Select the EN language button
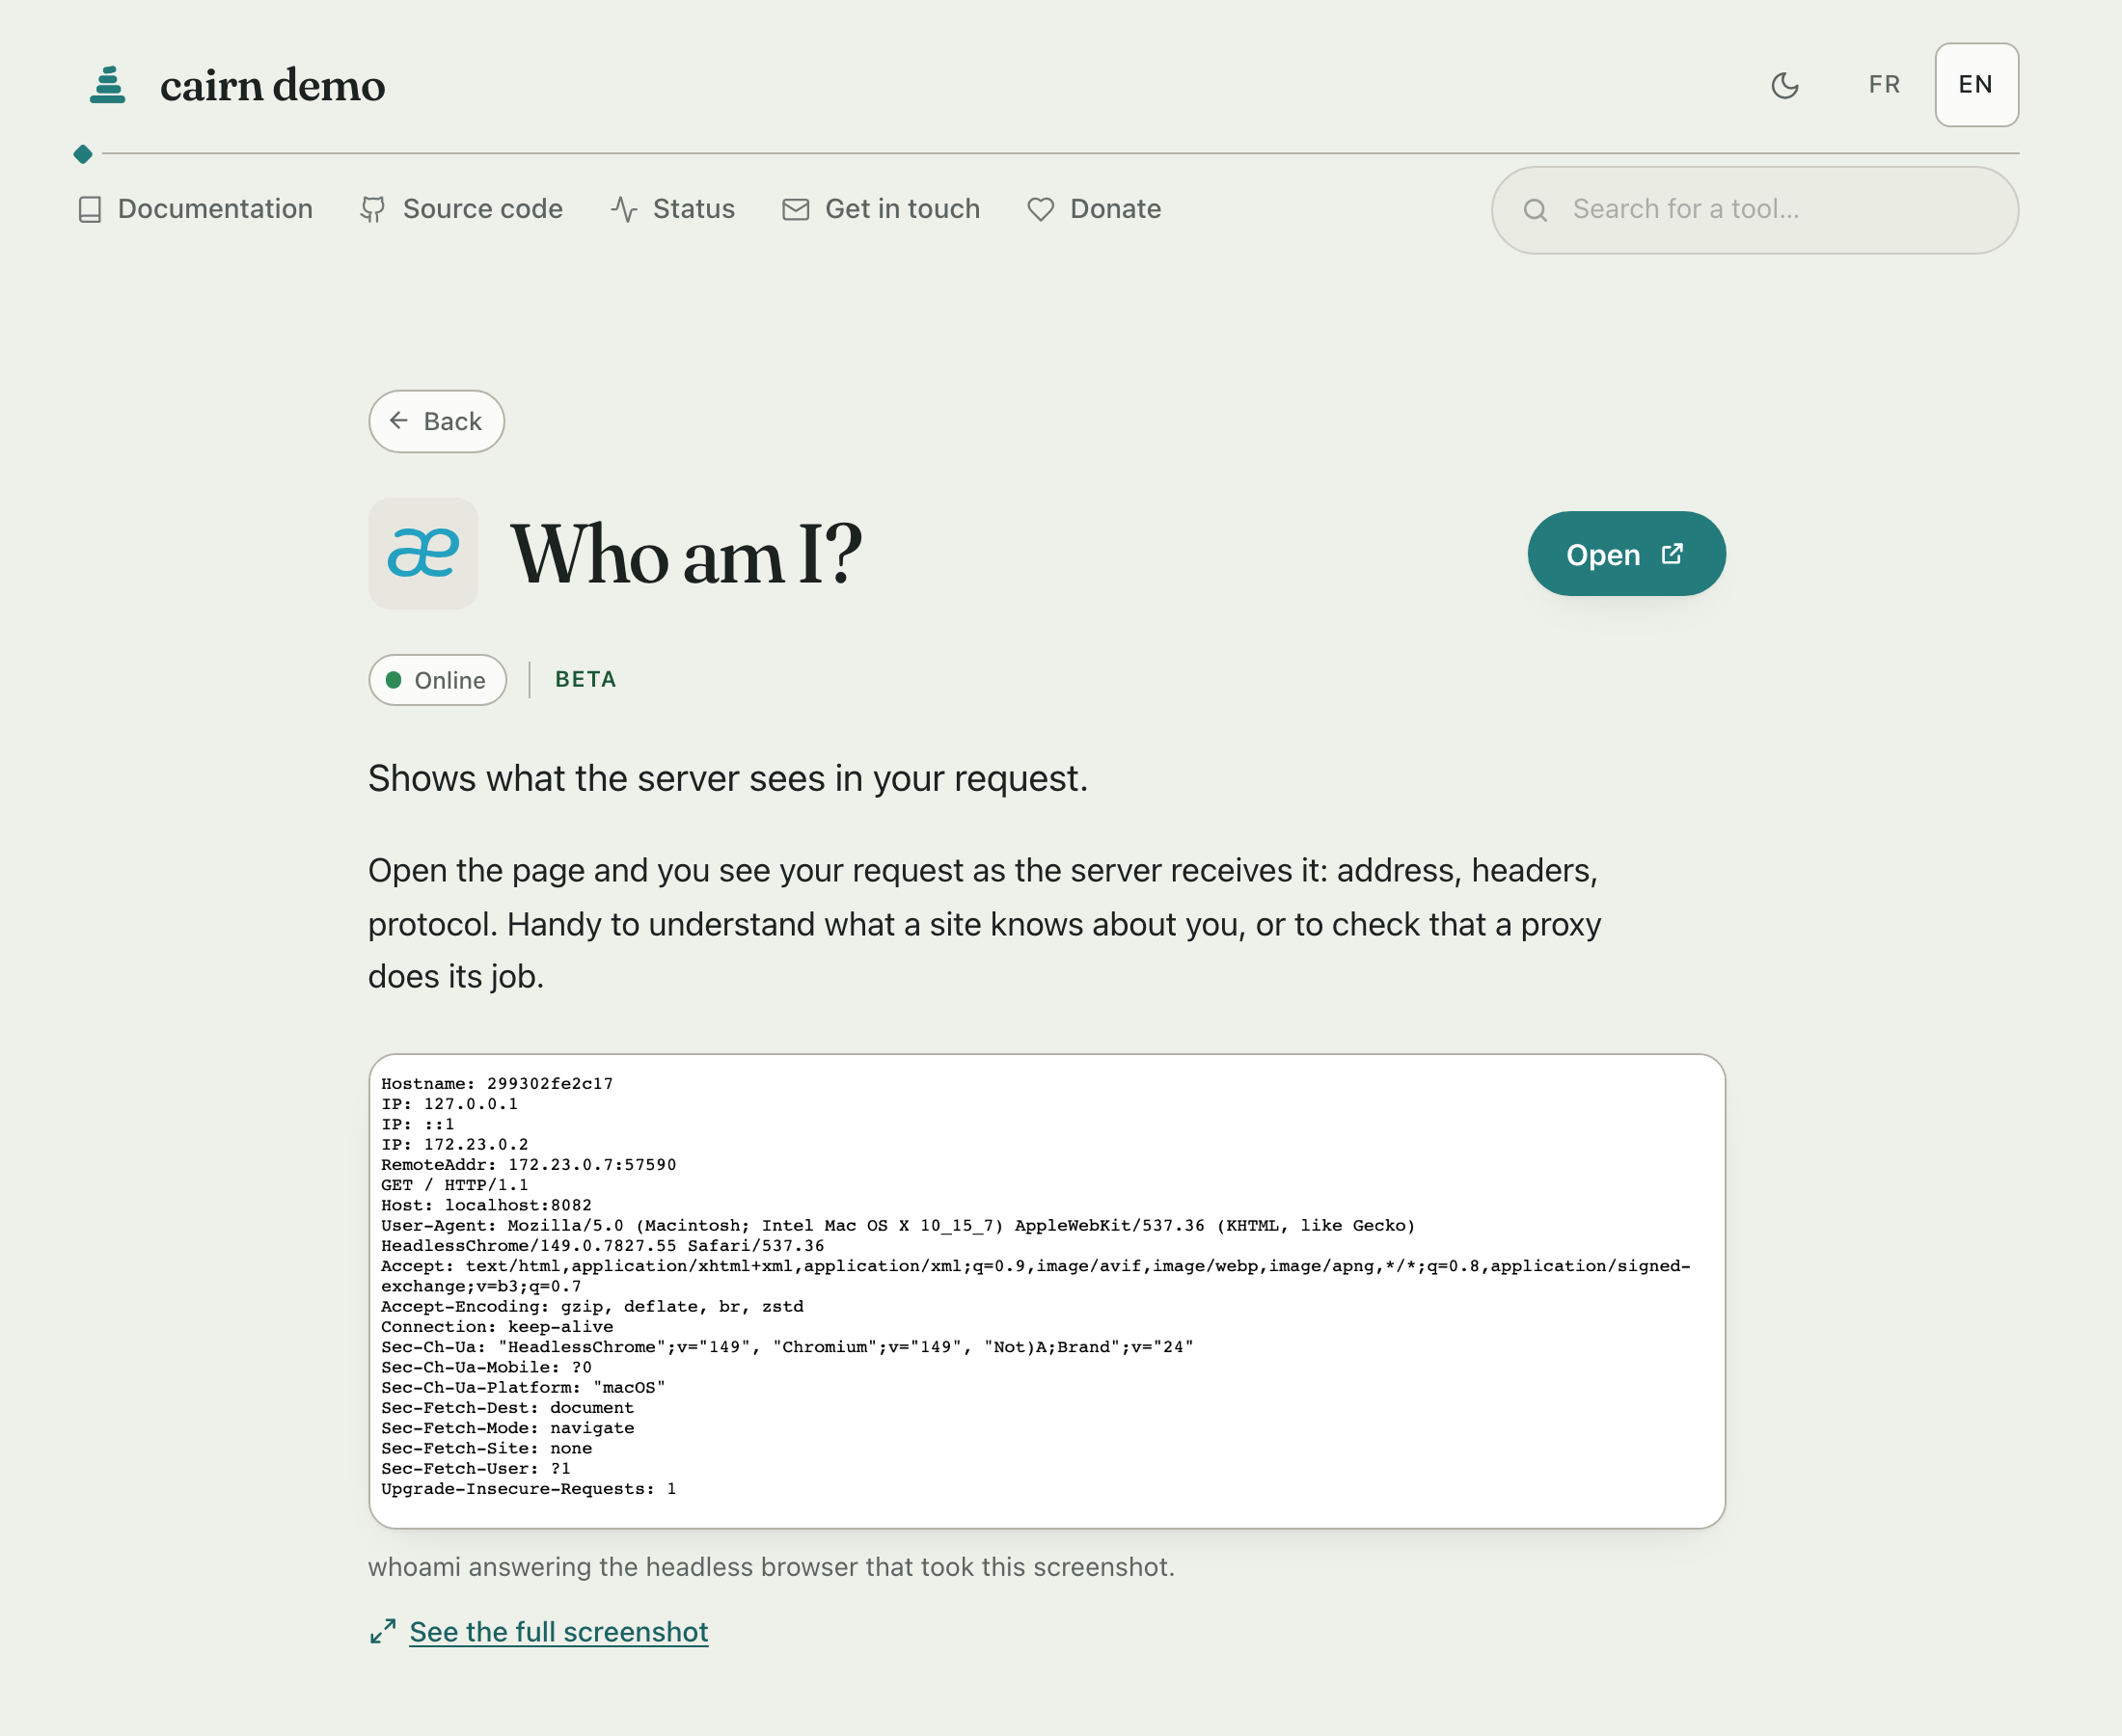The height and width of the screenshot is (1736, 2122). coord(1976,85)
